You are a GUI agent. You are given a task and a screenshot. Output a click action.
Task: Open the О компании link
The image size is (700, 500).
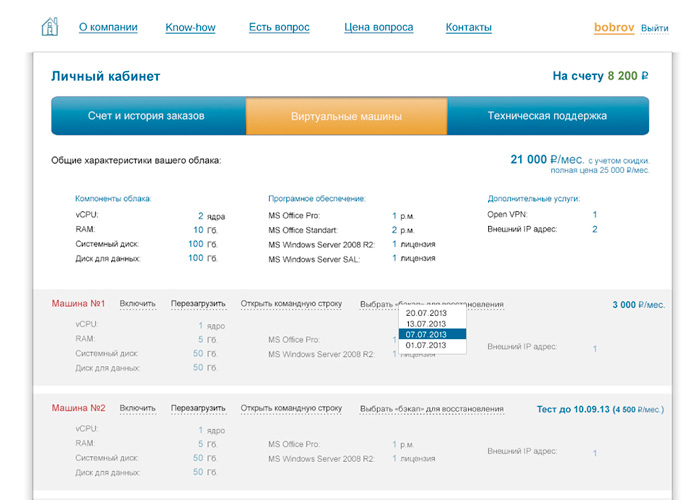coord(108,27)
